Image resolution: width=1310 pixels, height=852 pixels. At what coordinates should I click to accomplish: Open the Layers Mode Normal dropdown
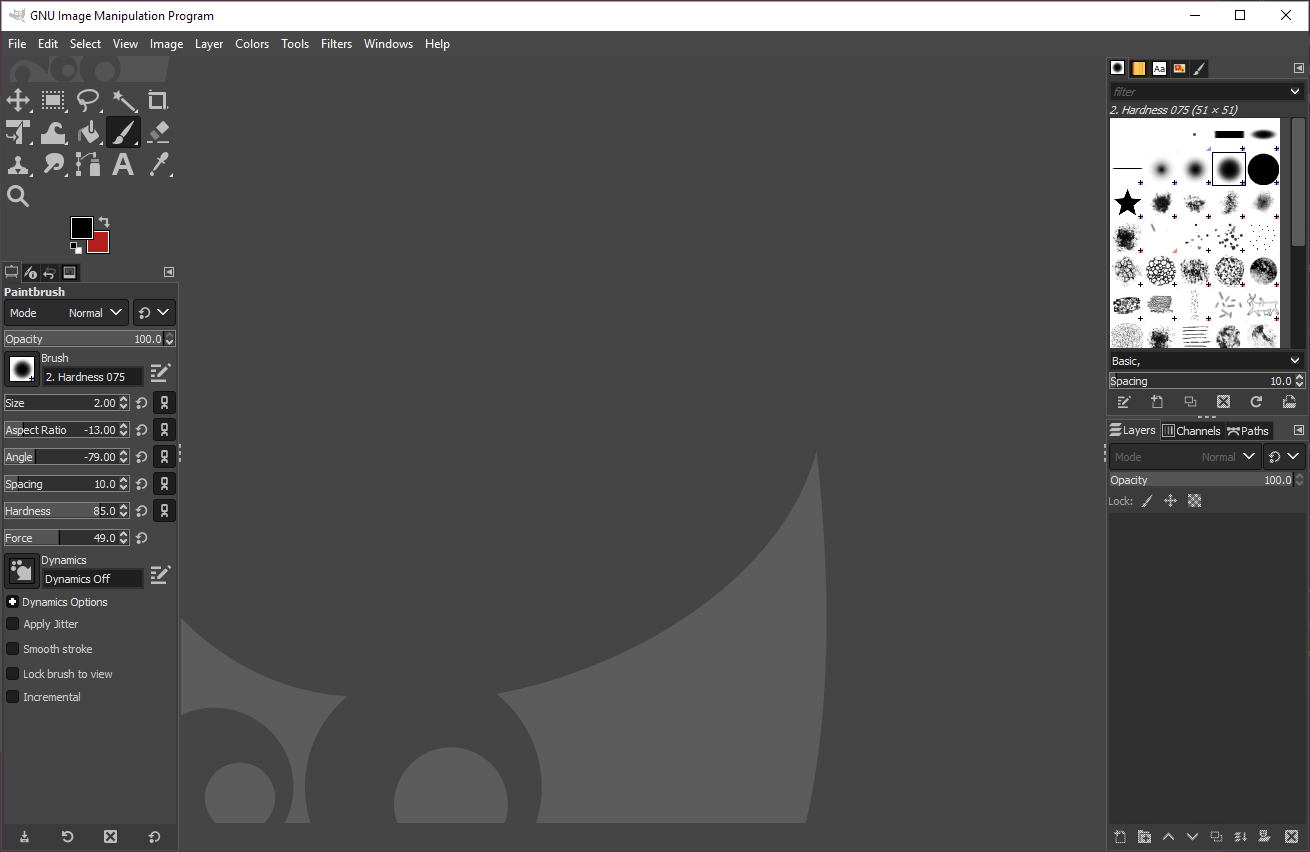coord(1184,457)
